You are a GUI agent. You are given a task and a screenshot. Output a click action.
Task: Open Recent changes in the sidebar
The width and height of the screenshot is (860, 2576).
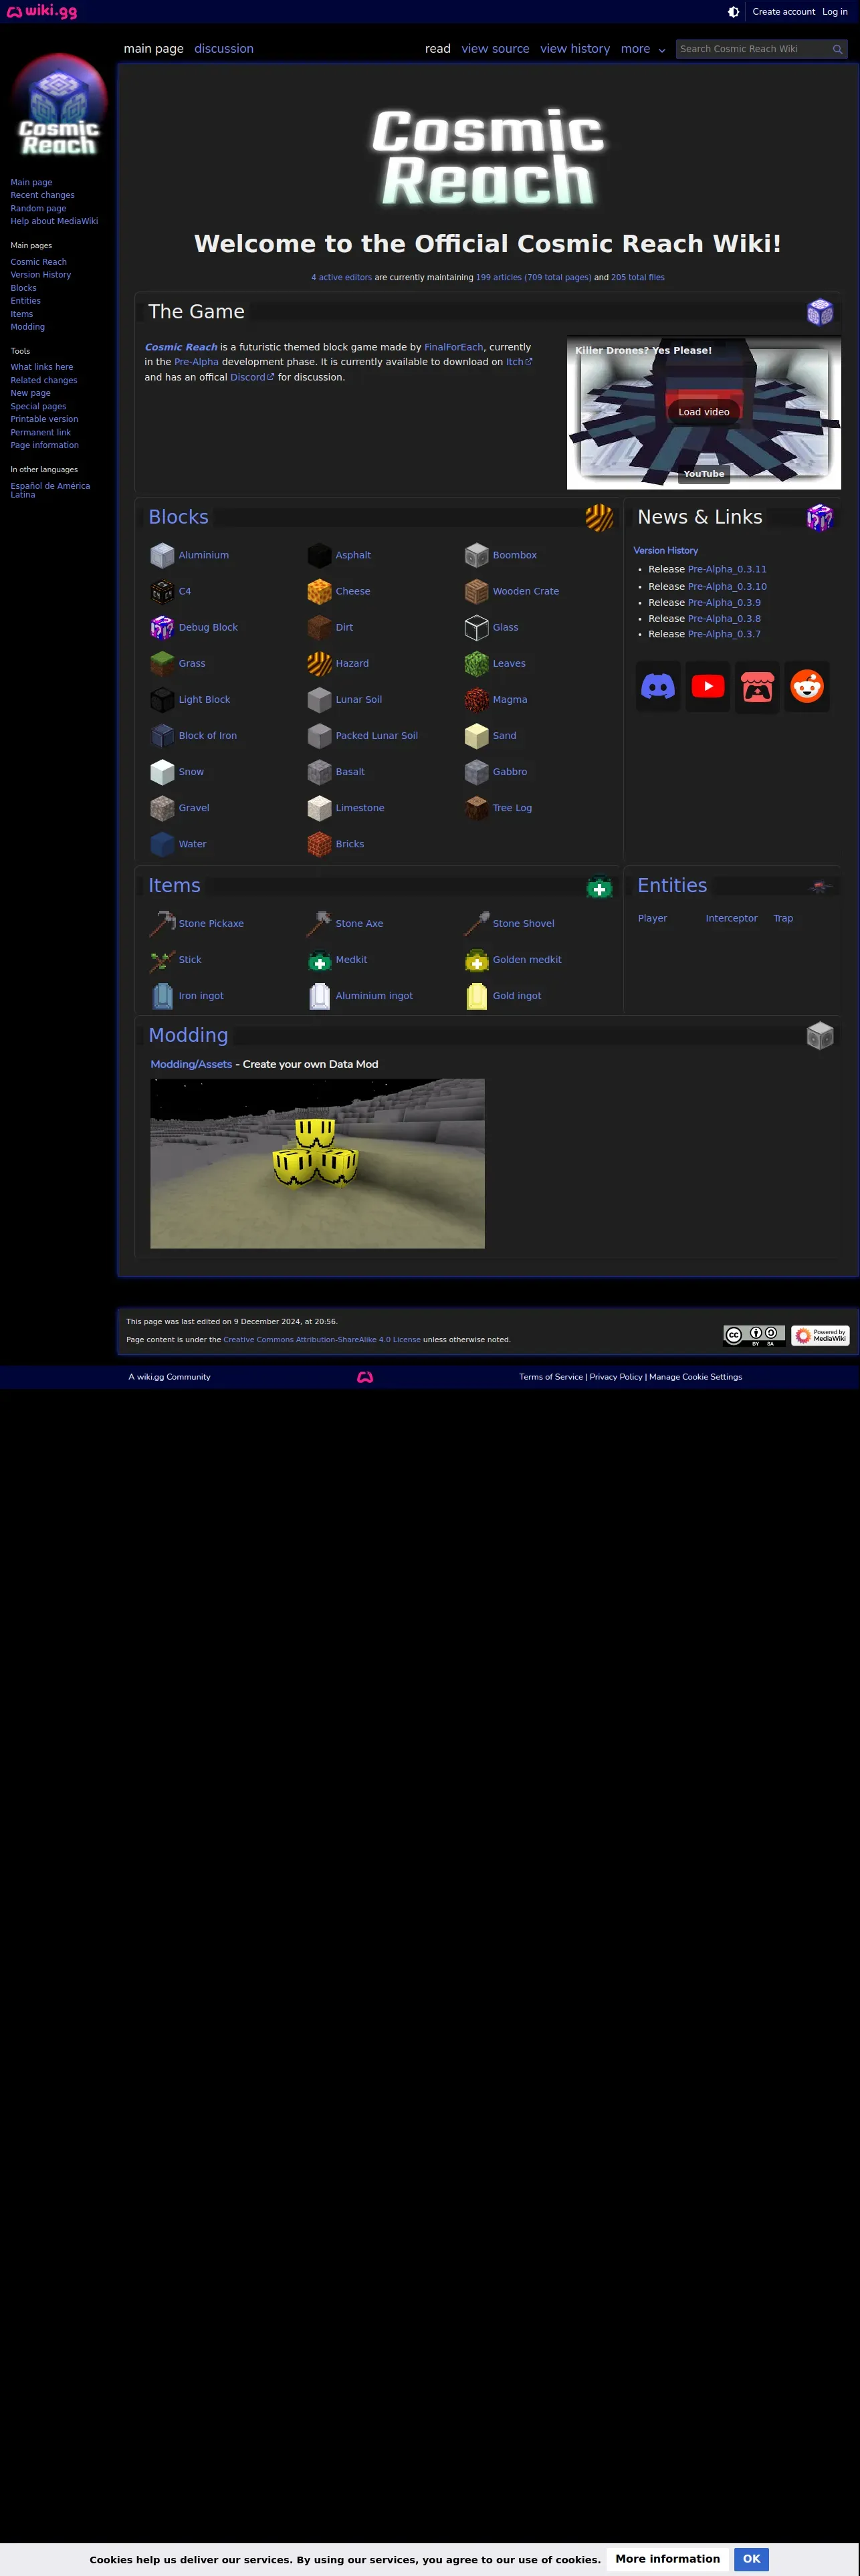tap(43, 196)
